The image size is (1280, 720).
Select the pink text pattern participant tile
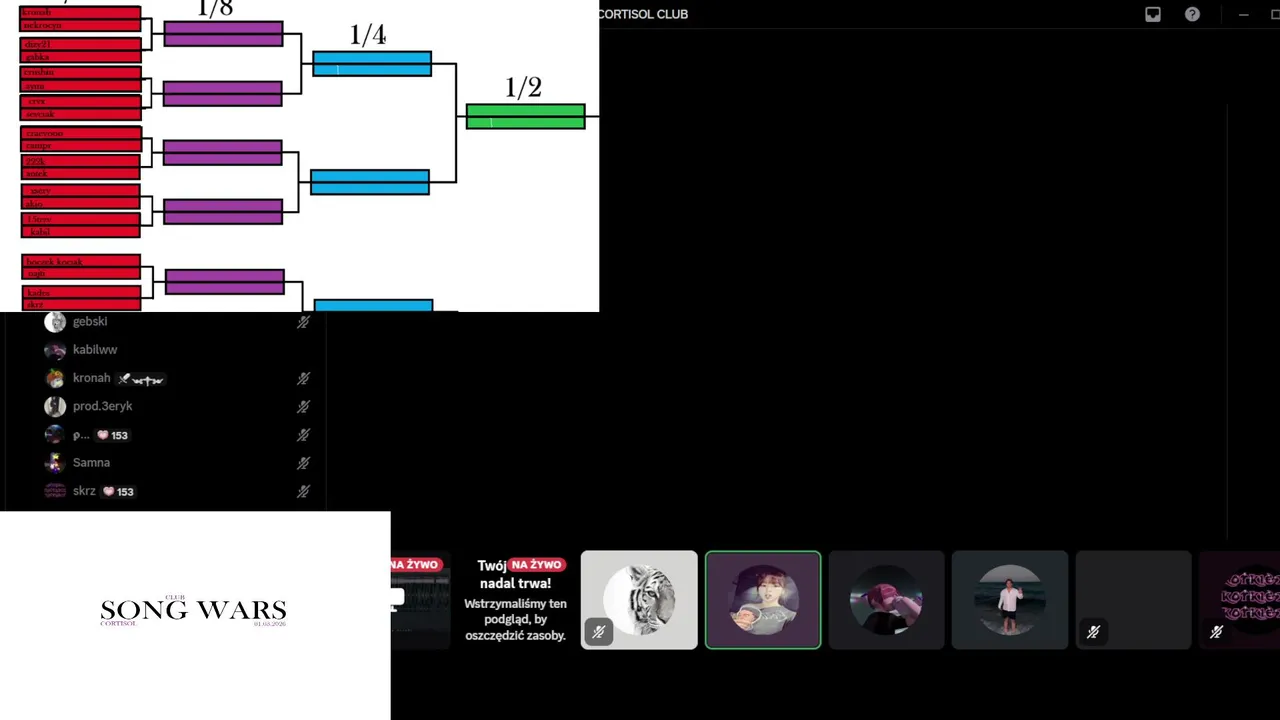click(1240, 600)
